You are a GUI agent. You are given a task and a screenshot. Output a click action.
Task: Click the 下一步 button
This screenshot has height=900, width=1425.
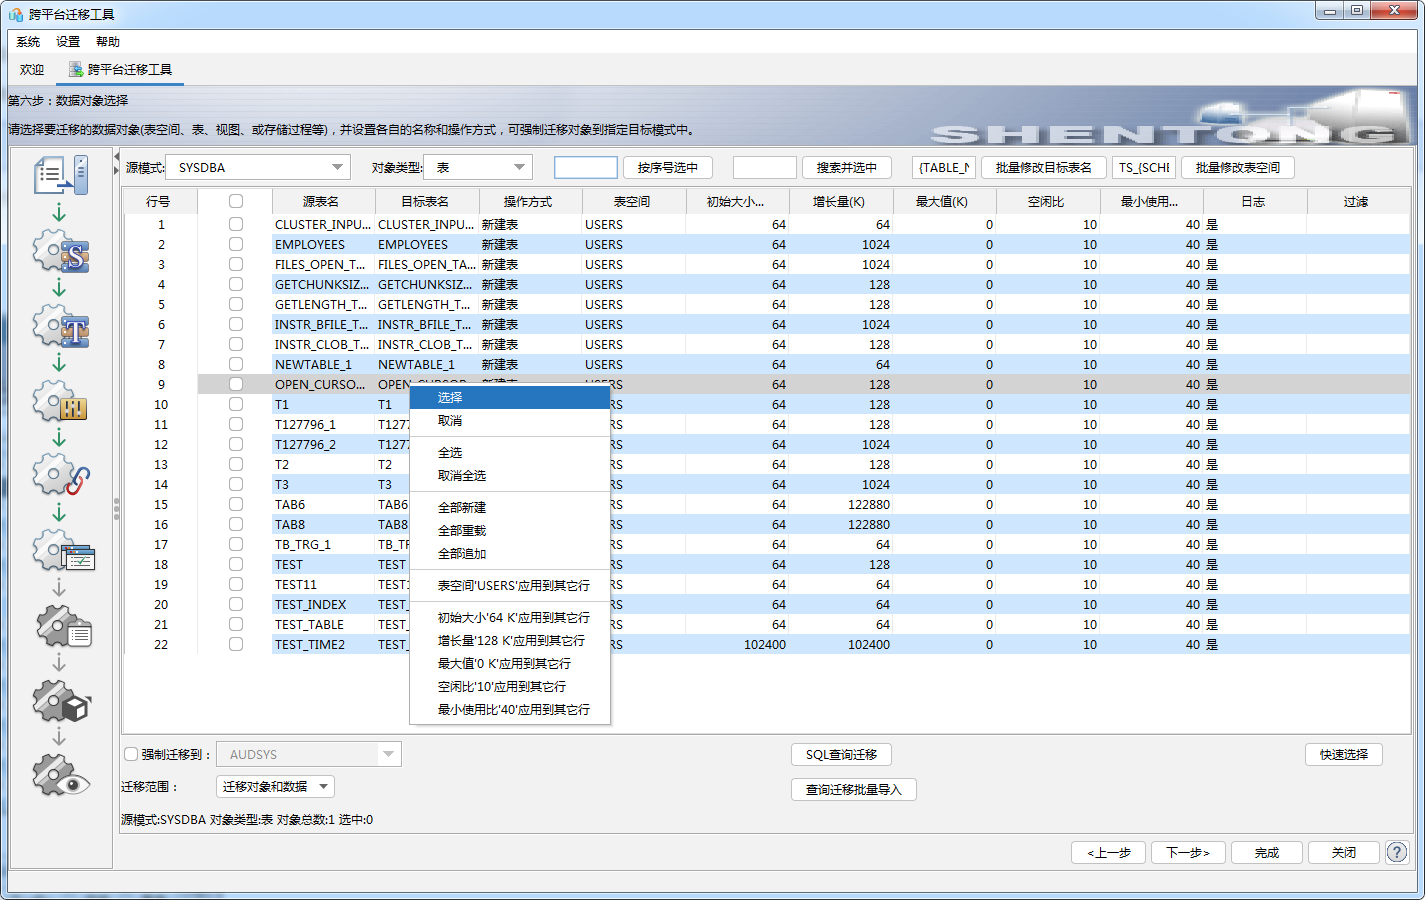[1187, 852]
